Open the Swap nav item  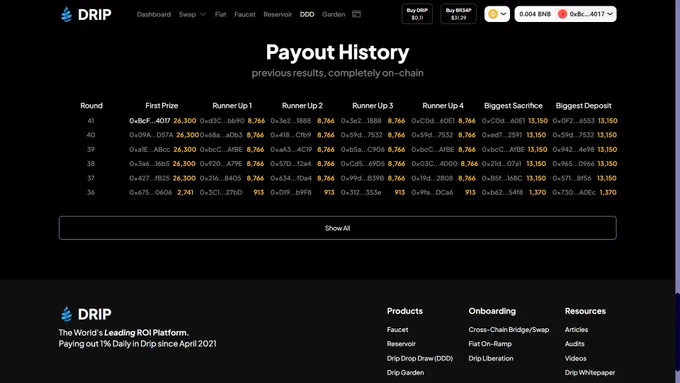[x=187, y=14]
